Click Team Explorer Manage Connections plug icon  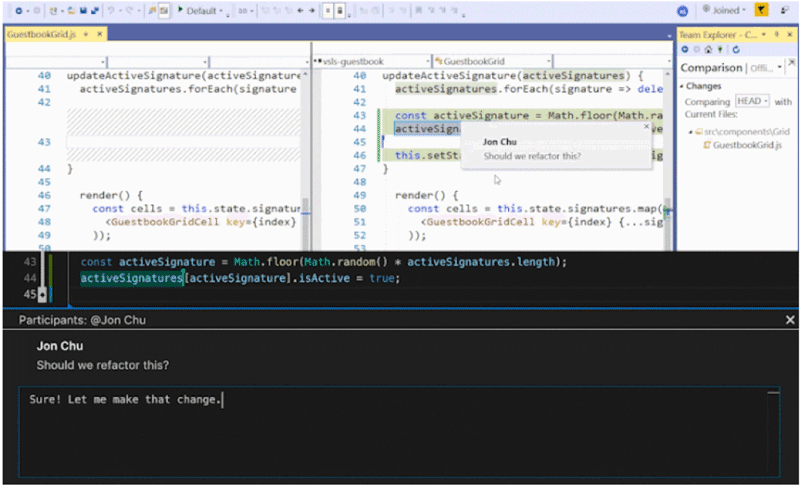coord(720,49)
